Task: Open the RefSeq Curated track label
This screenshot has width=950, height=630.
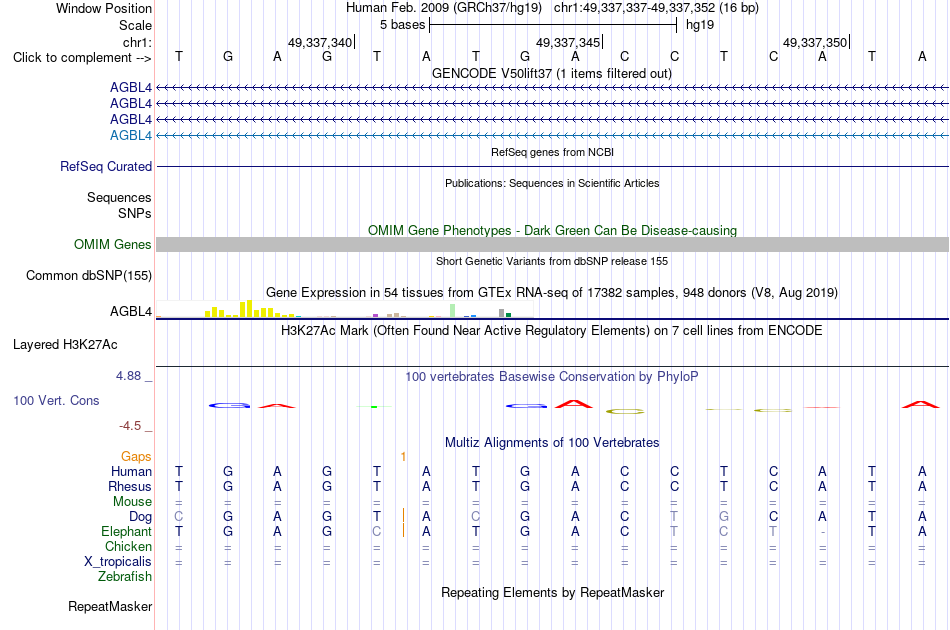Action: (106, 166)
